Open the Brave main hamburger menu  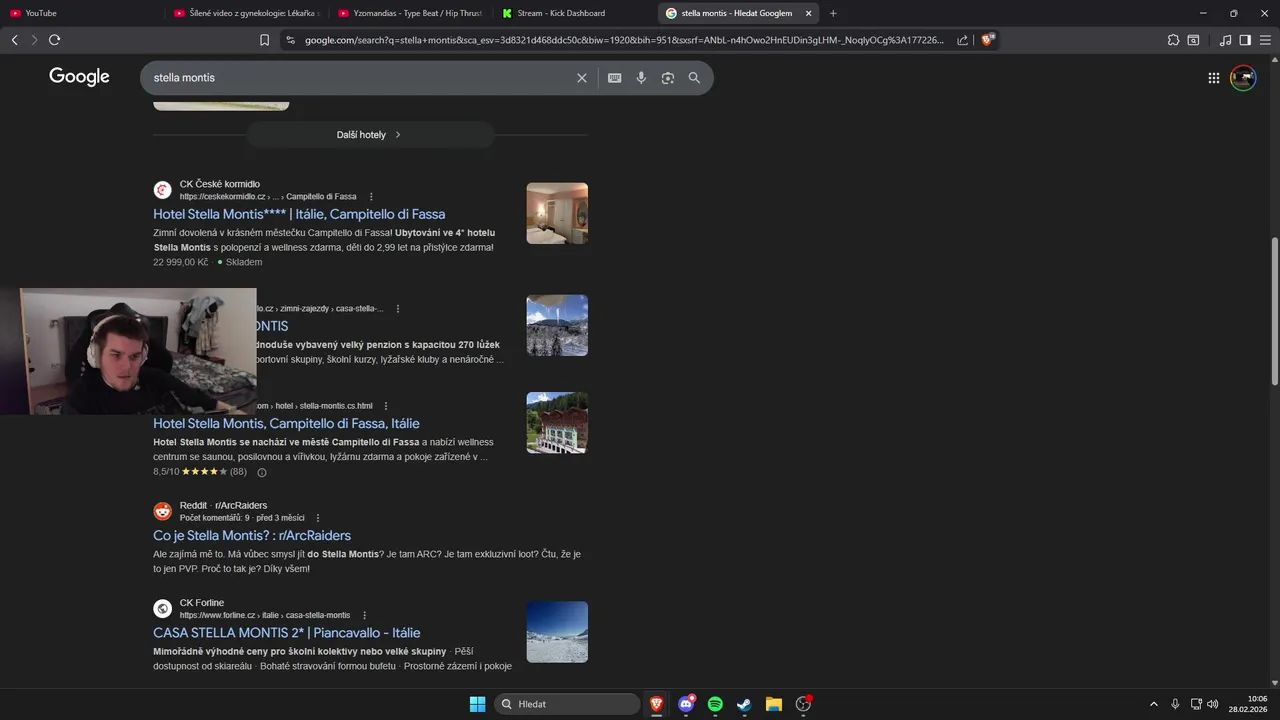click(1265, 40)
